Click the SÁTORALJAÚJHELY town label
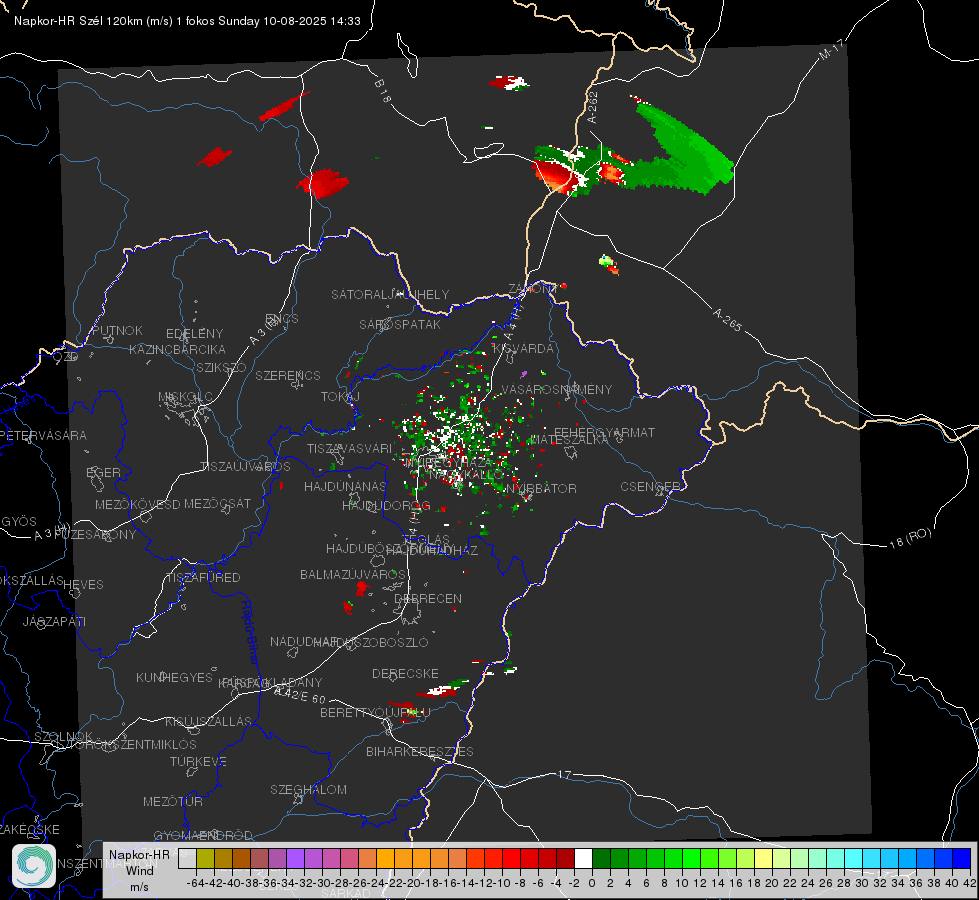 point(390,294)
